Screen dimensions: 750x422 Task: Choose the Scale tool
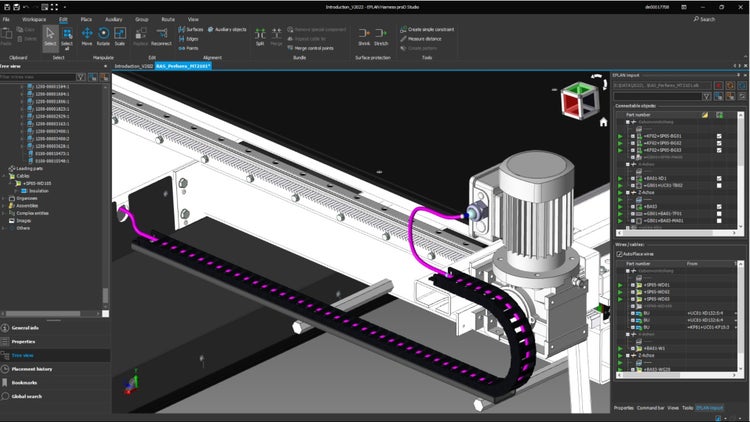point(119,35)
